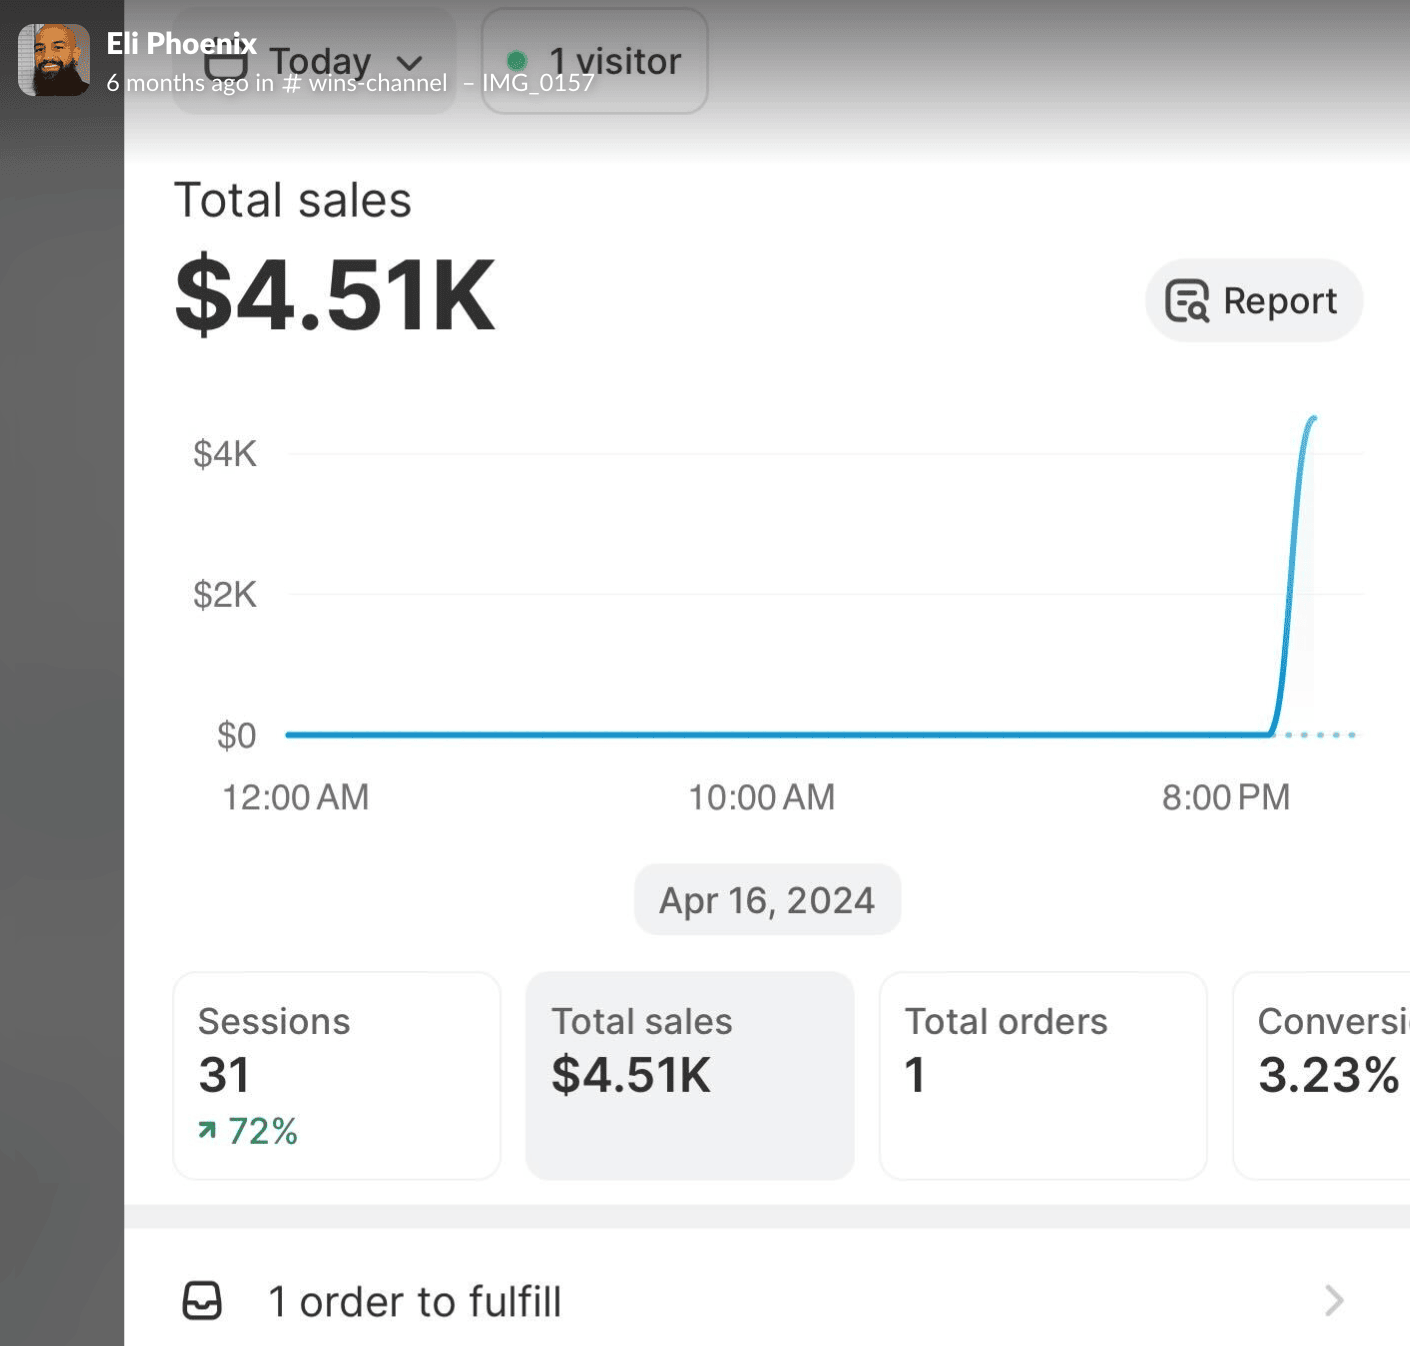Open the Eli Phoenix username link
Screen dimensions: 1410x1346
(181, 43)
